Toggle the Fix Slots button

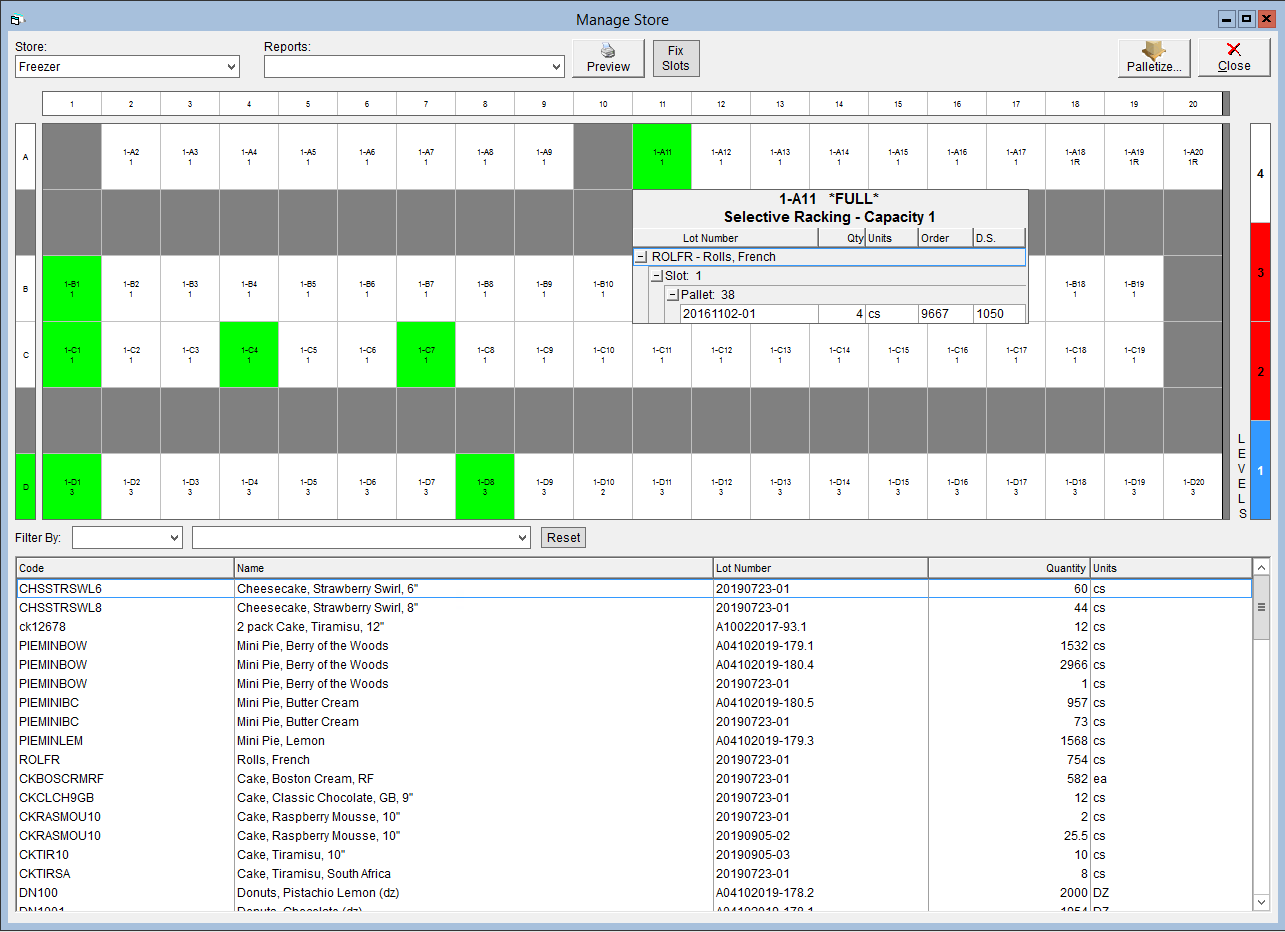coord(676,58)
